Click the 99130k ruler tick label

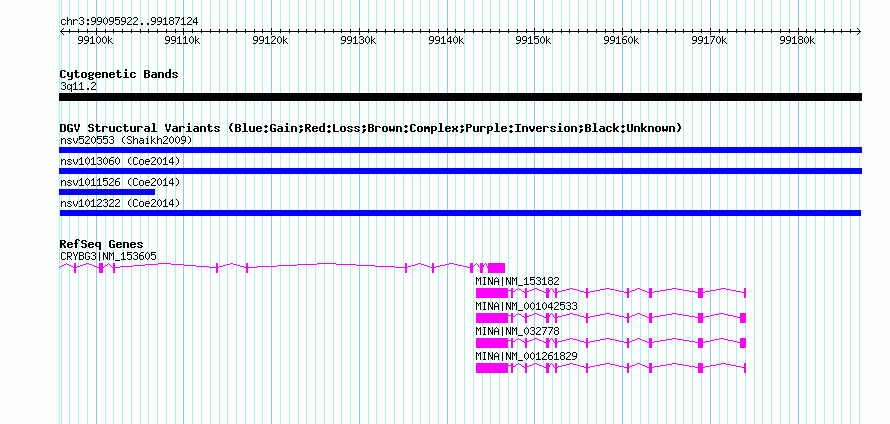359,40
